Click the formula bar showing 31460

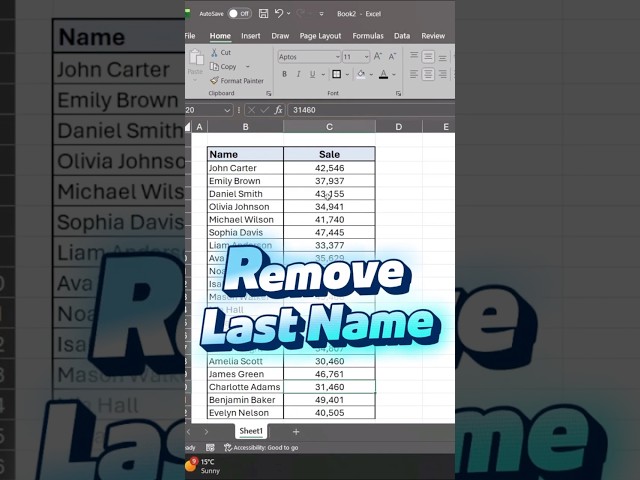pos(371,110)
